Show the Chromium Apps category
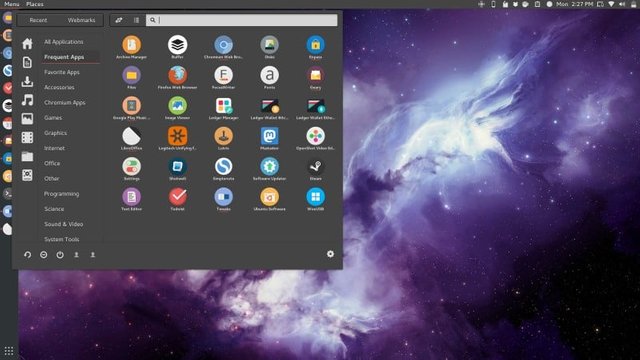The width and height of the screenshot is (640, 360). pos(64,102)
